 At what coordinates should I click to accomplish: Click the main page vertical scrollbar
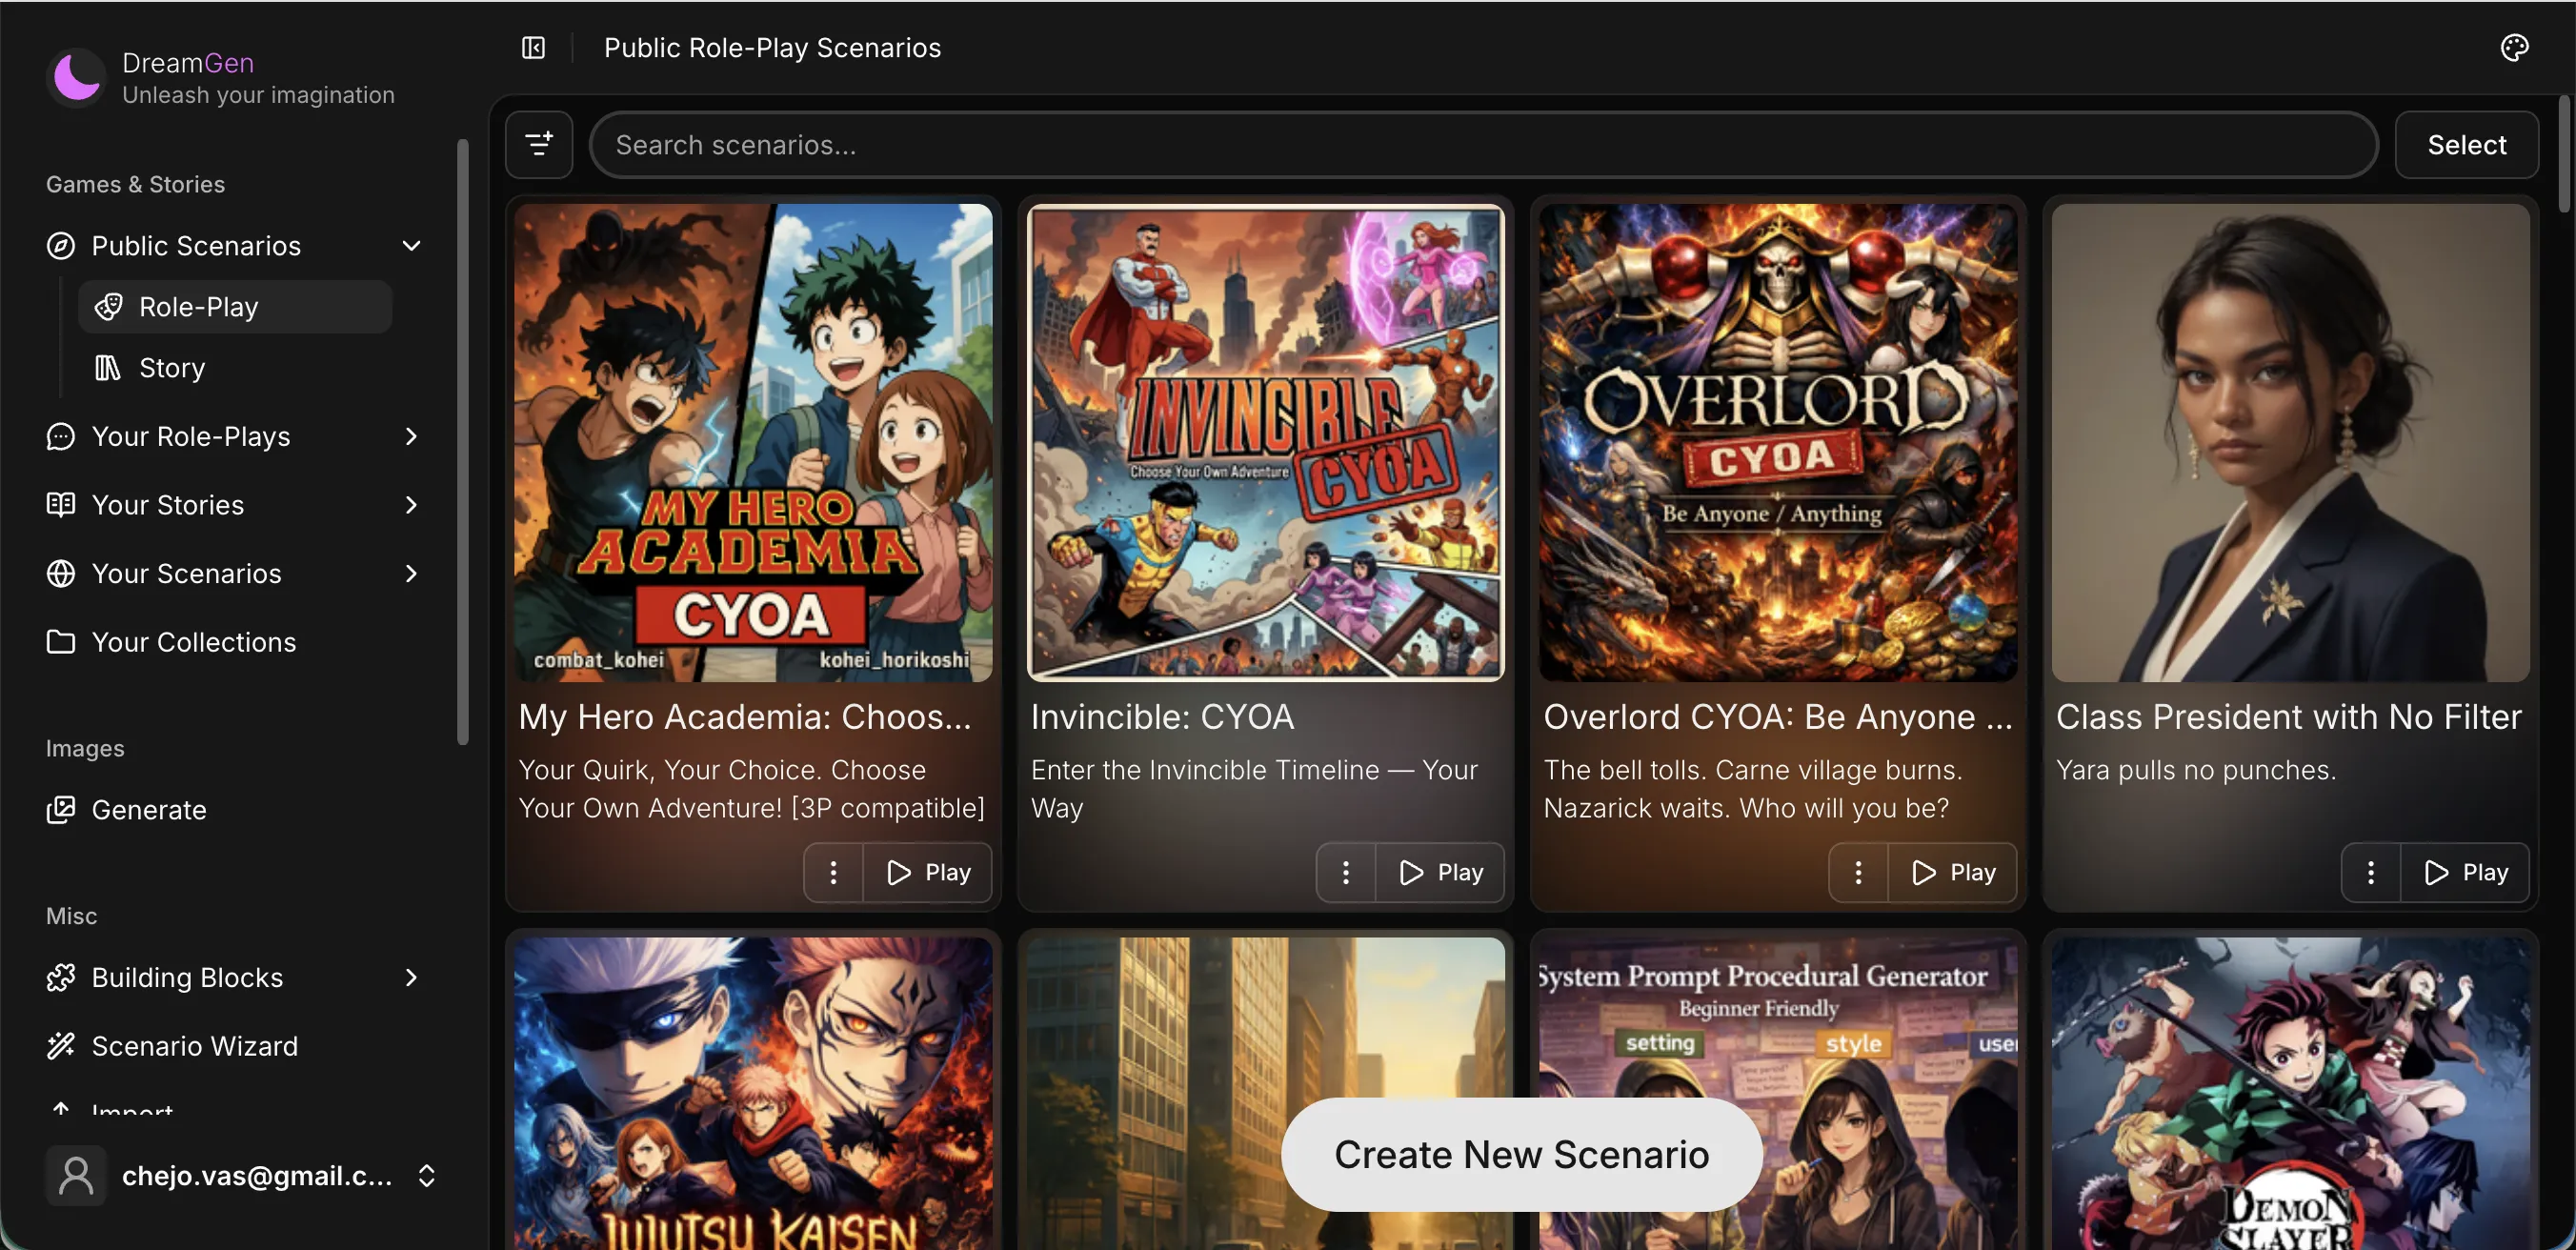pos(2565,154)
